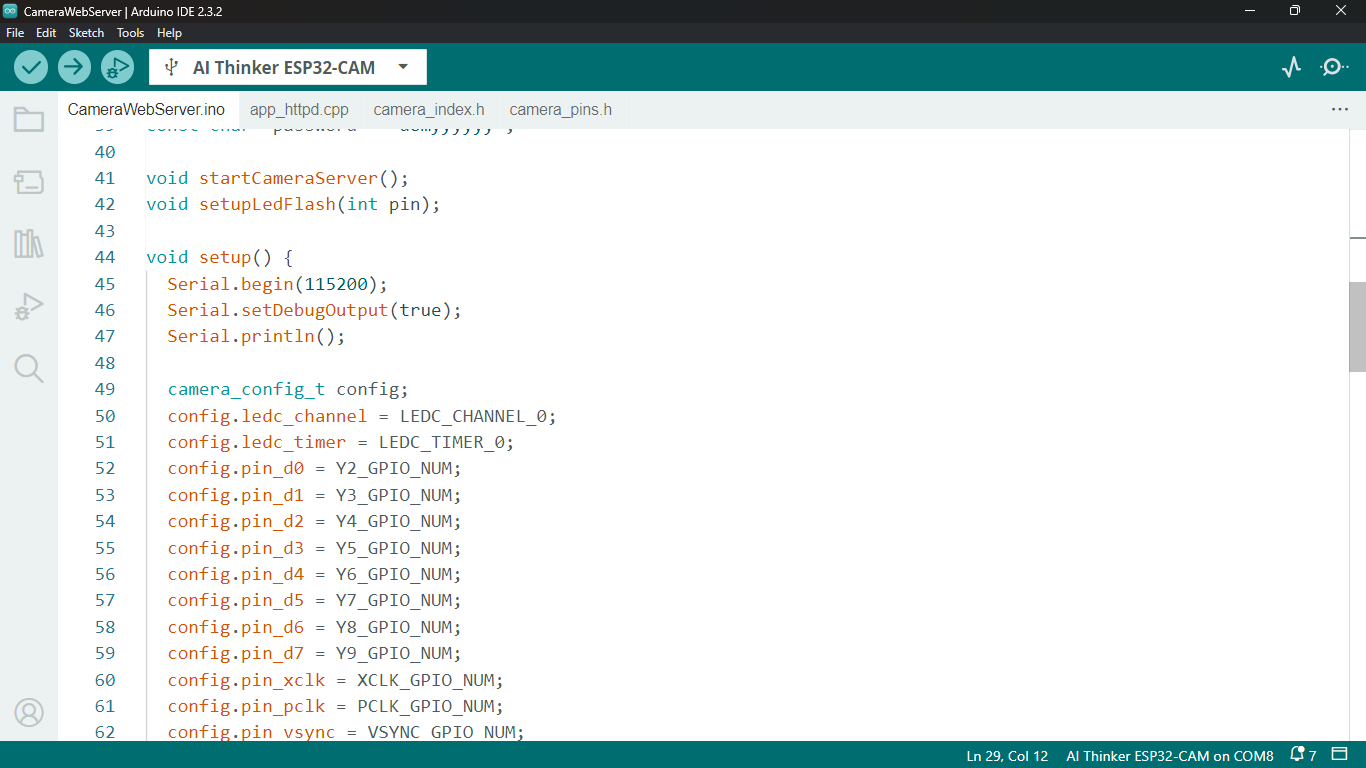Click on Serial.println() line

(256, 336)
